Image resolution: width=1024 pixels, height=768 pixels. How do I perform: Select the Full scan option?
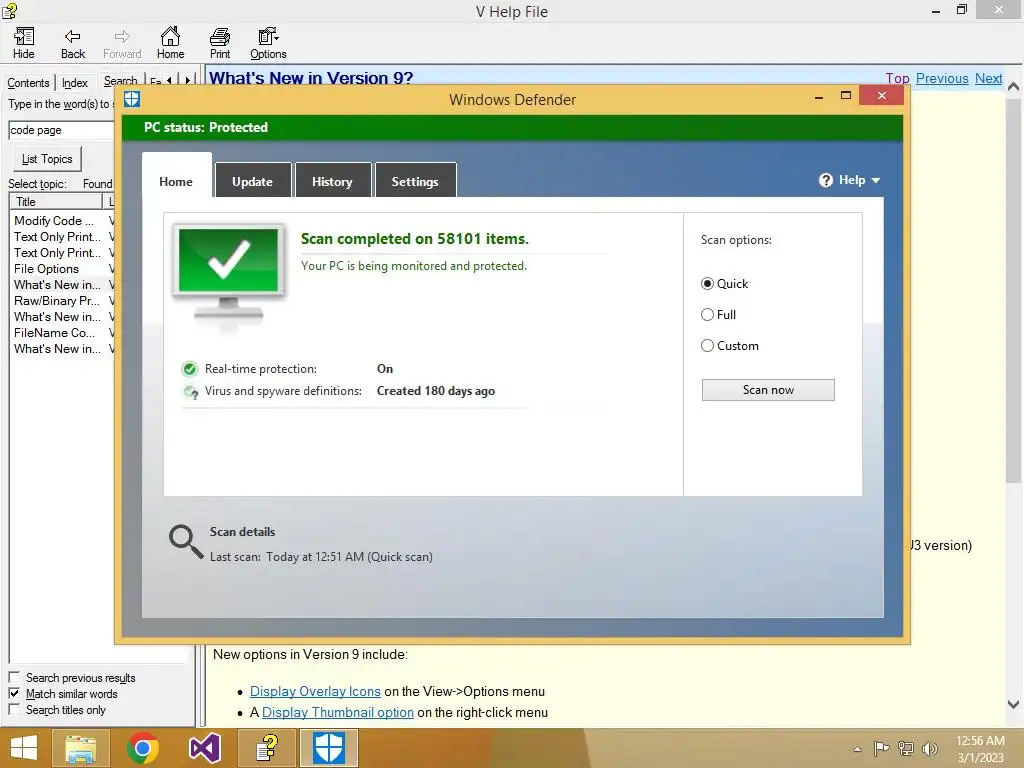(707, 315)
